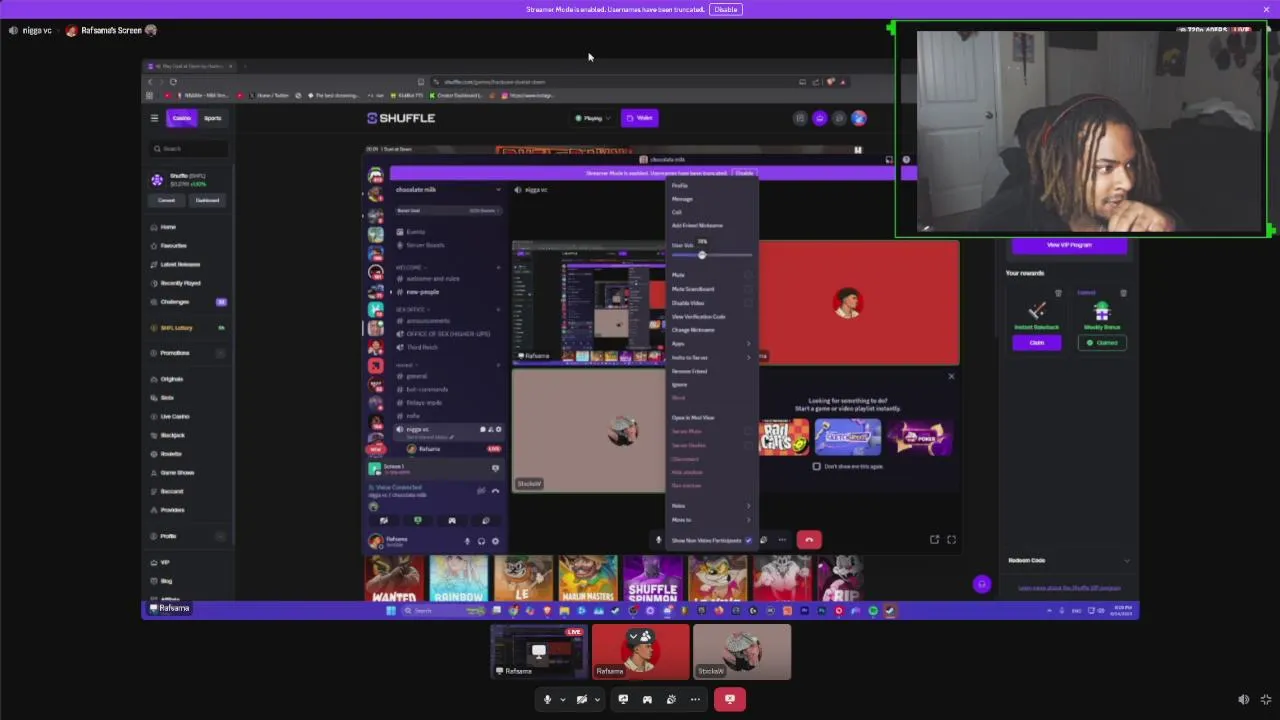Click pop-out icon in streamed Discord call

tap(934, 540)
